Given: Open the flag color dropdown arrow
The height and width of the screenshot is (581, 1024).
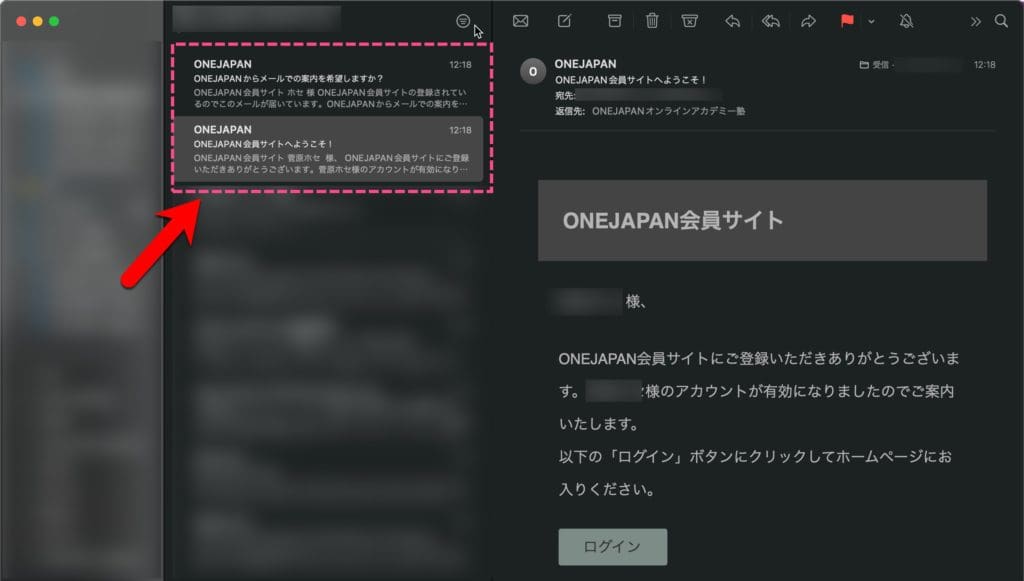Looking at the screenshot, I should [871, 22].
